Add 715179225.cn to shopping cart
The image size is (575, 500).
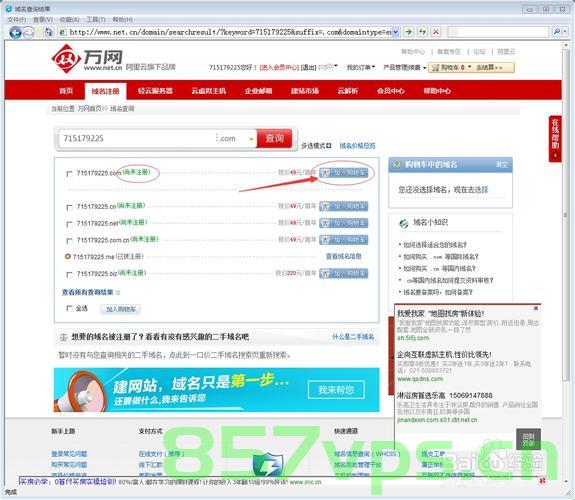(344, 206)
